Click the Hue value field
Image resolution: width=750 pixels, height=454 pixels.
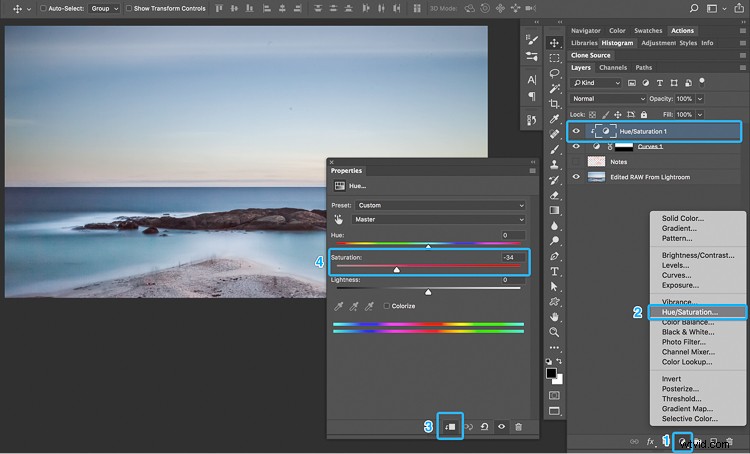click(x=513, y=235)
